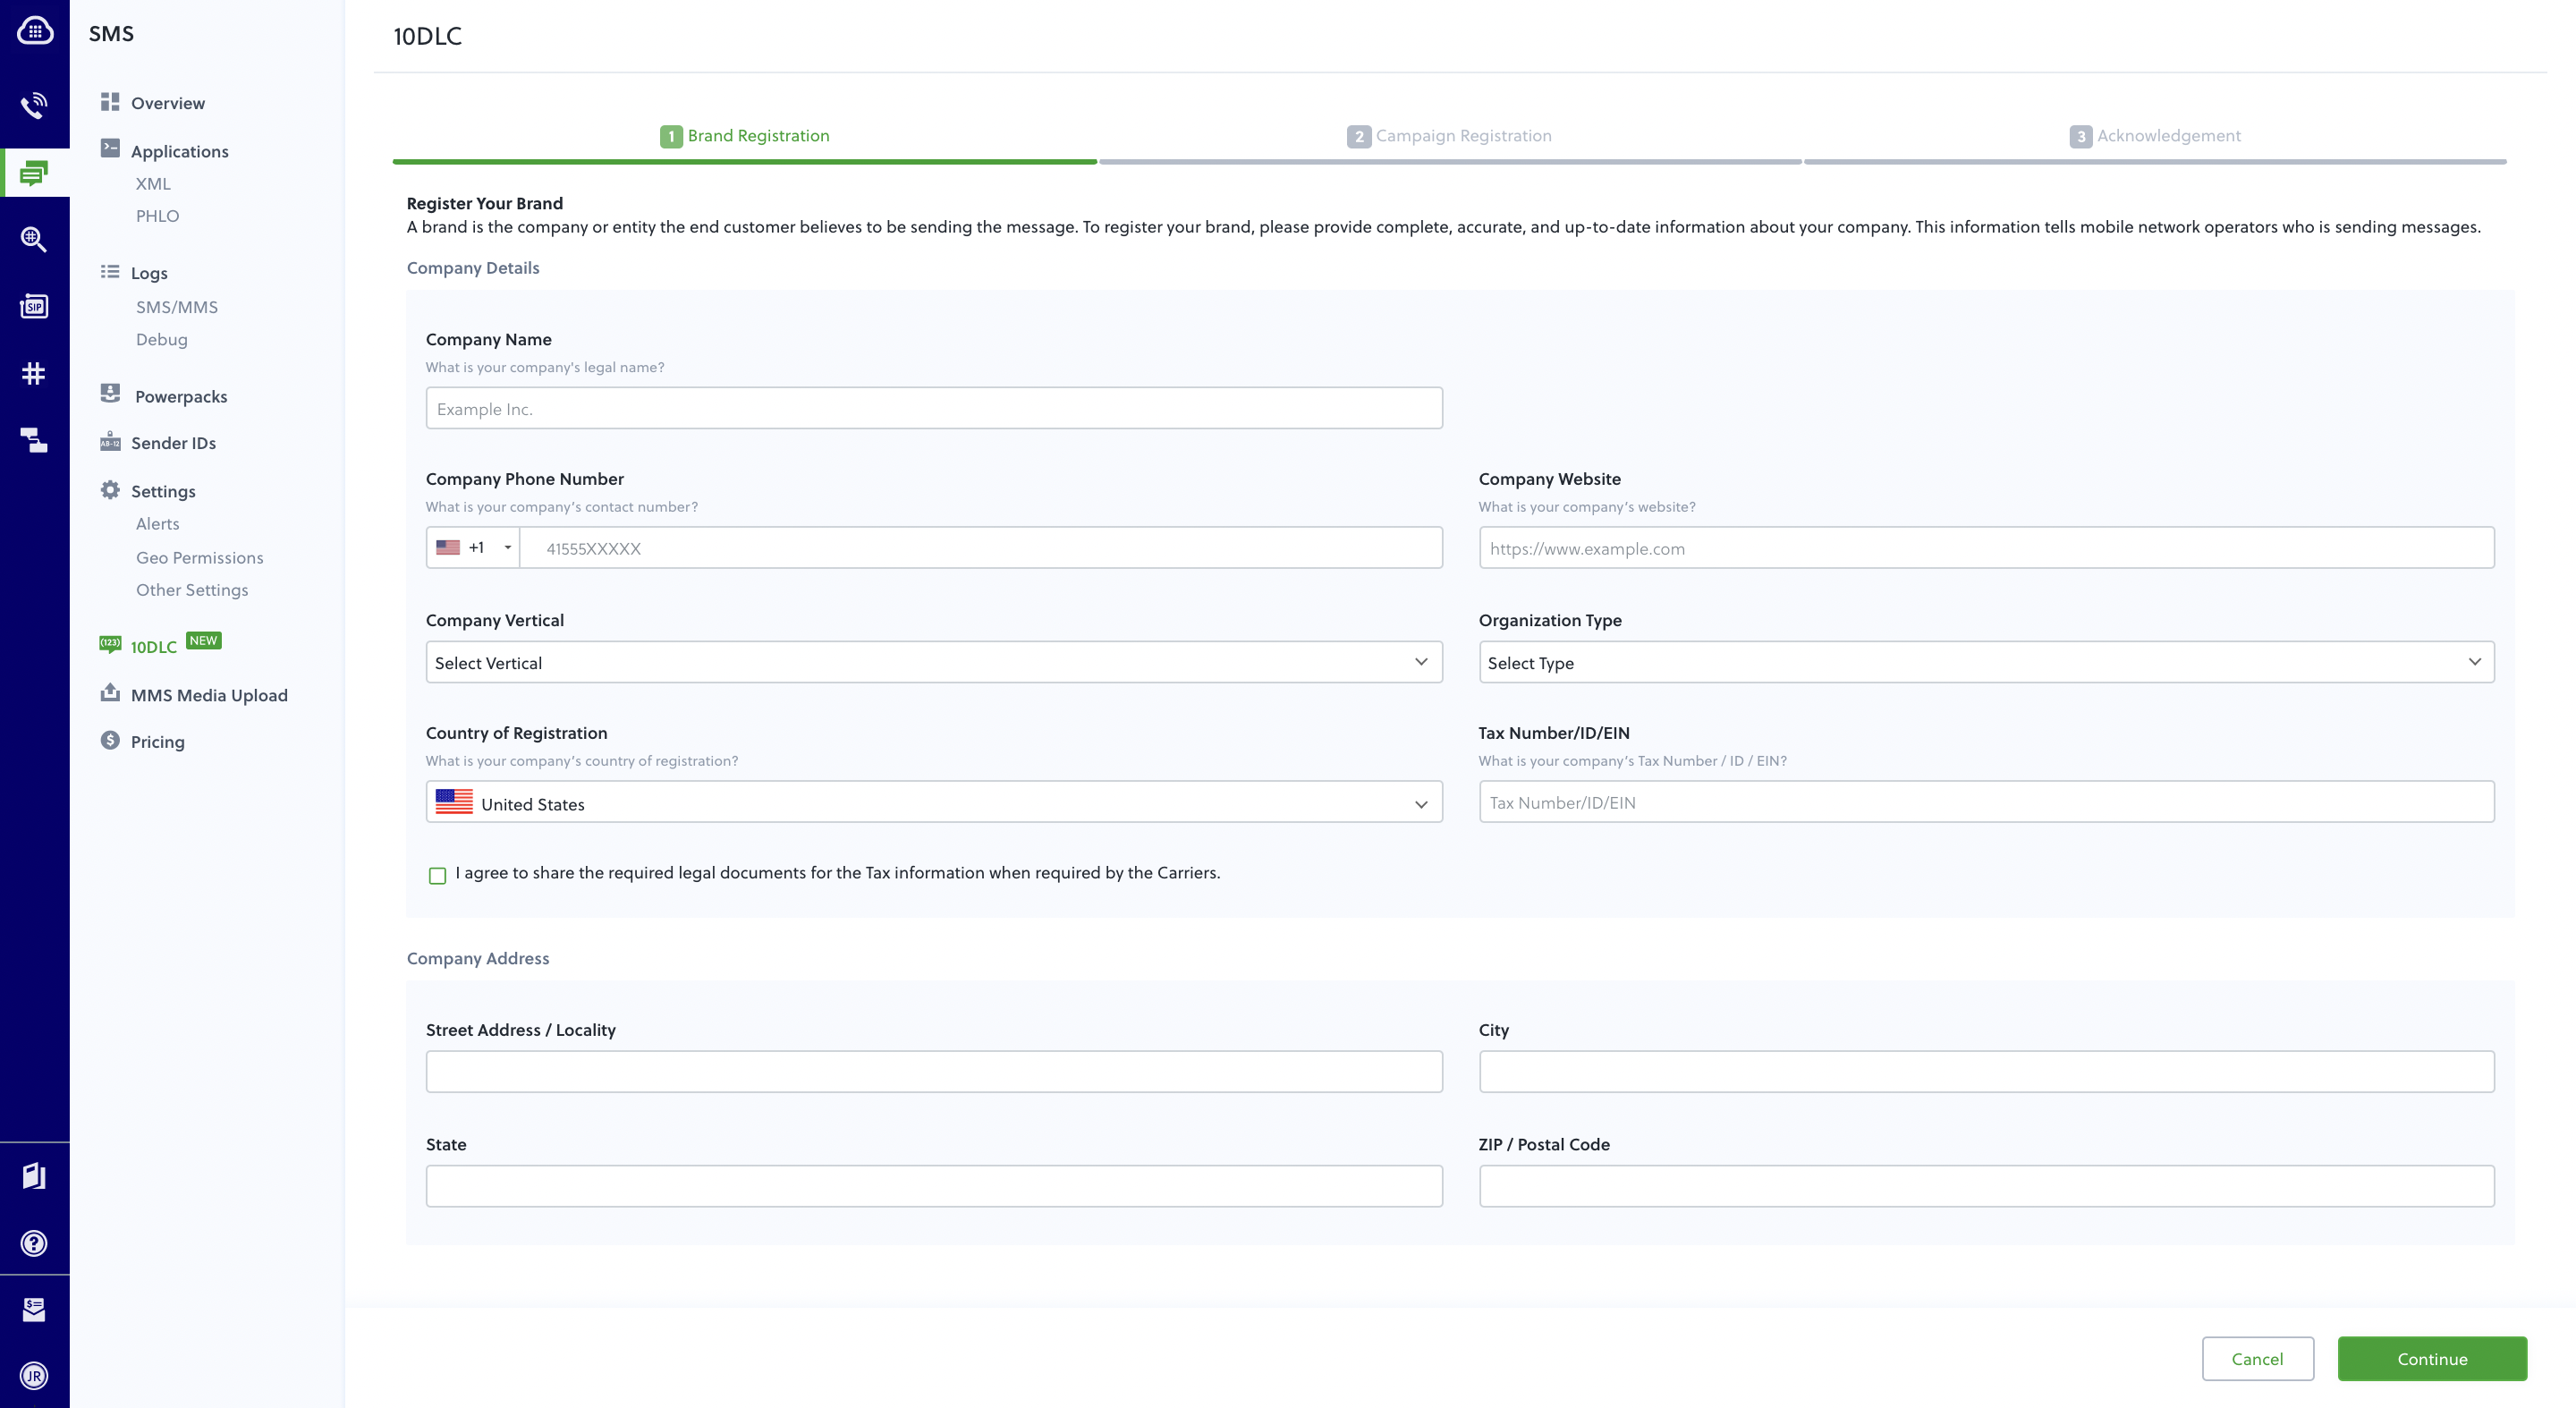Screen dimensions: 2576x1408
Task: Focus the City field
Action: (1986, 1072)
